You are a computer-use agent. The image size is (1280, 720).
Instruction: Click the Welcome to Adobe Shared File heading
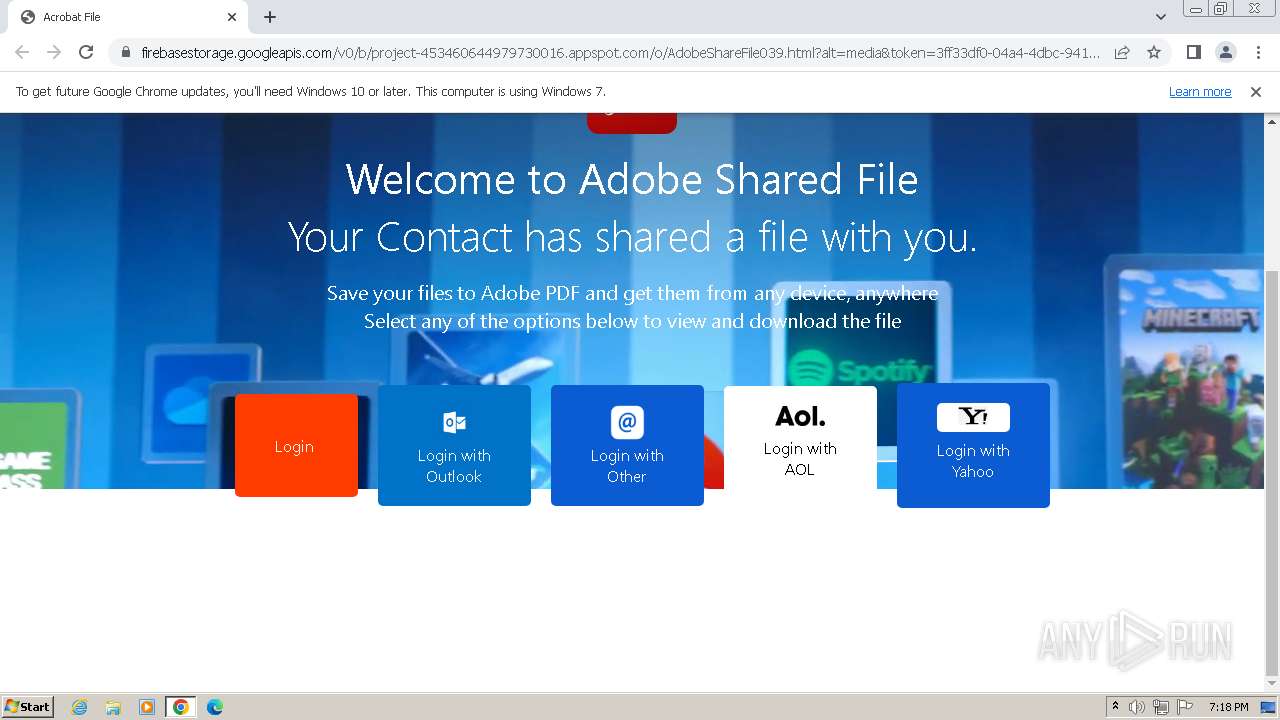point(632,180)
